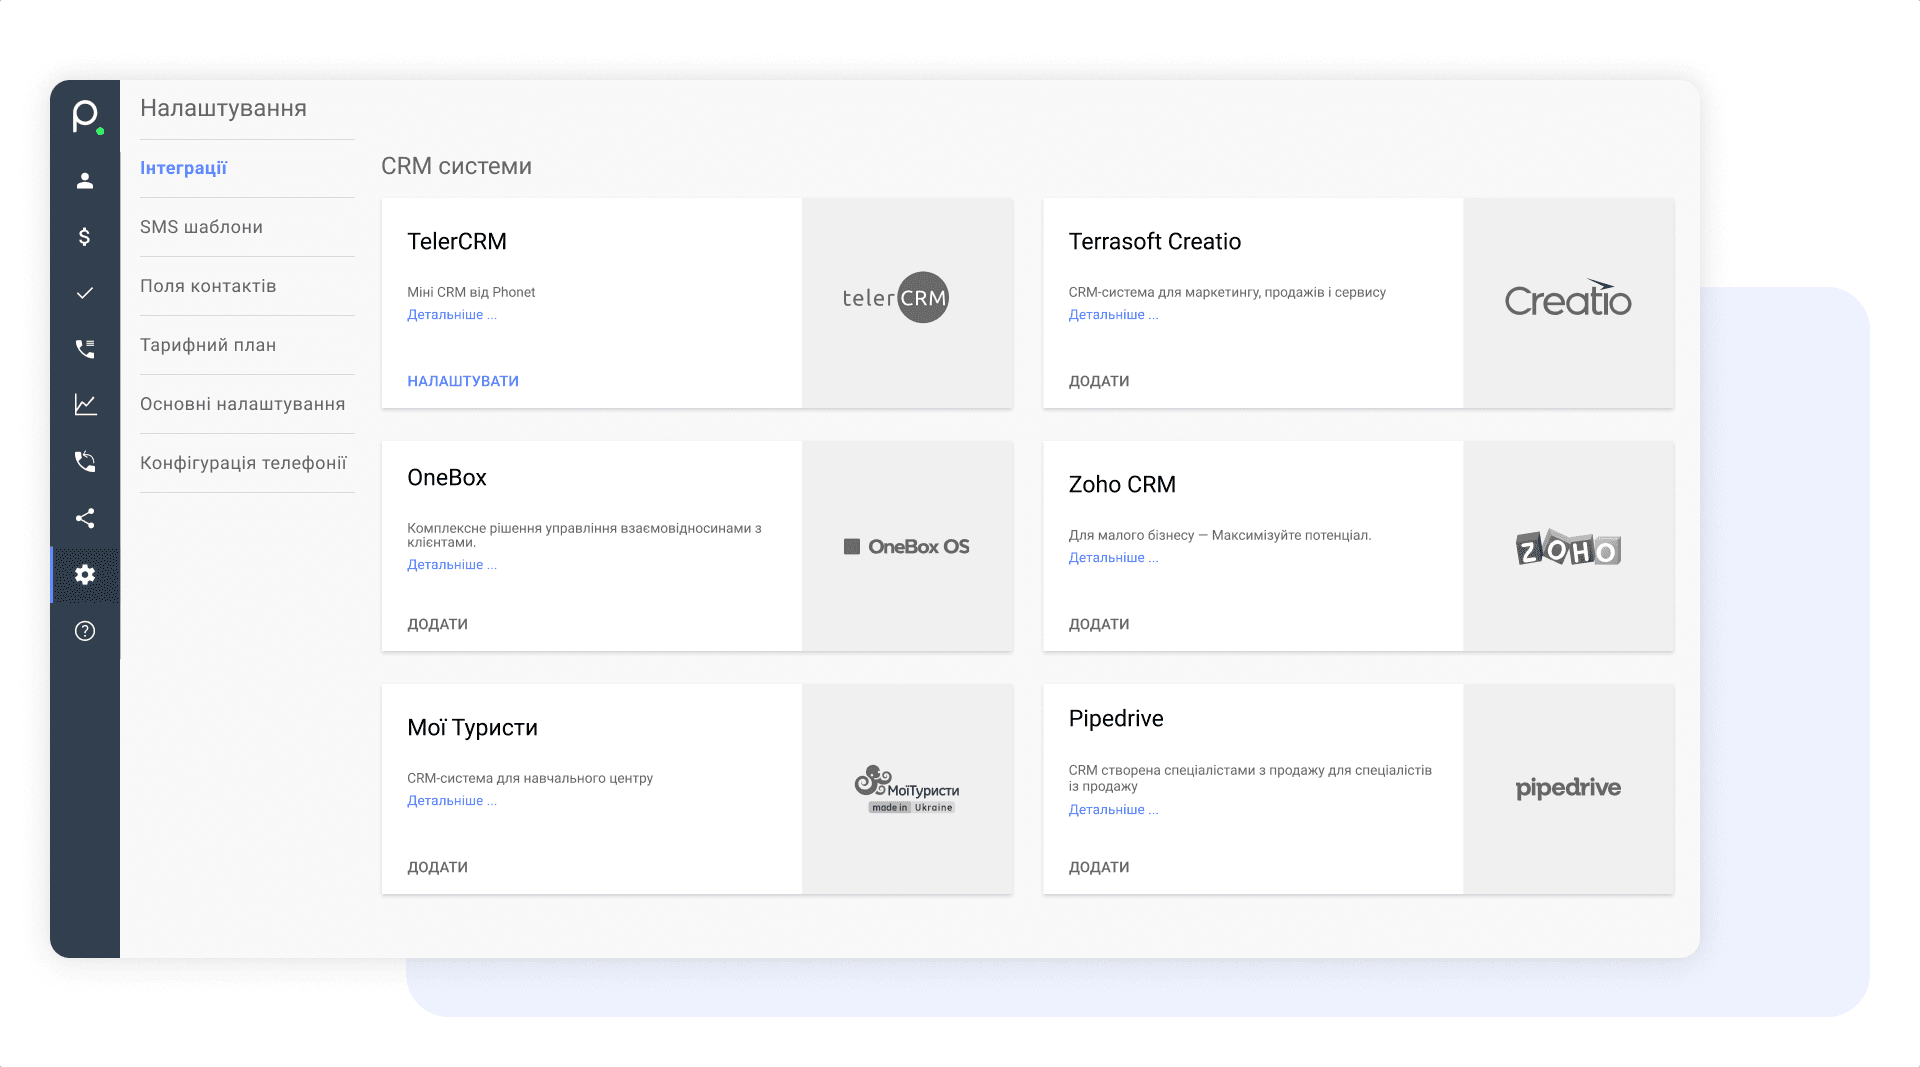Click the Creatio logo thumbnail
1920x1067 pixels.
click(x=1568, y=299)
